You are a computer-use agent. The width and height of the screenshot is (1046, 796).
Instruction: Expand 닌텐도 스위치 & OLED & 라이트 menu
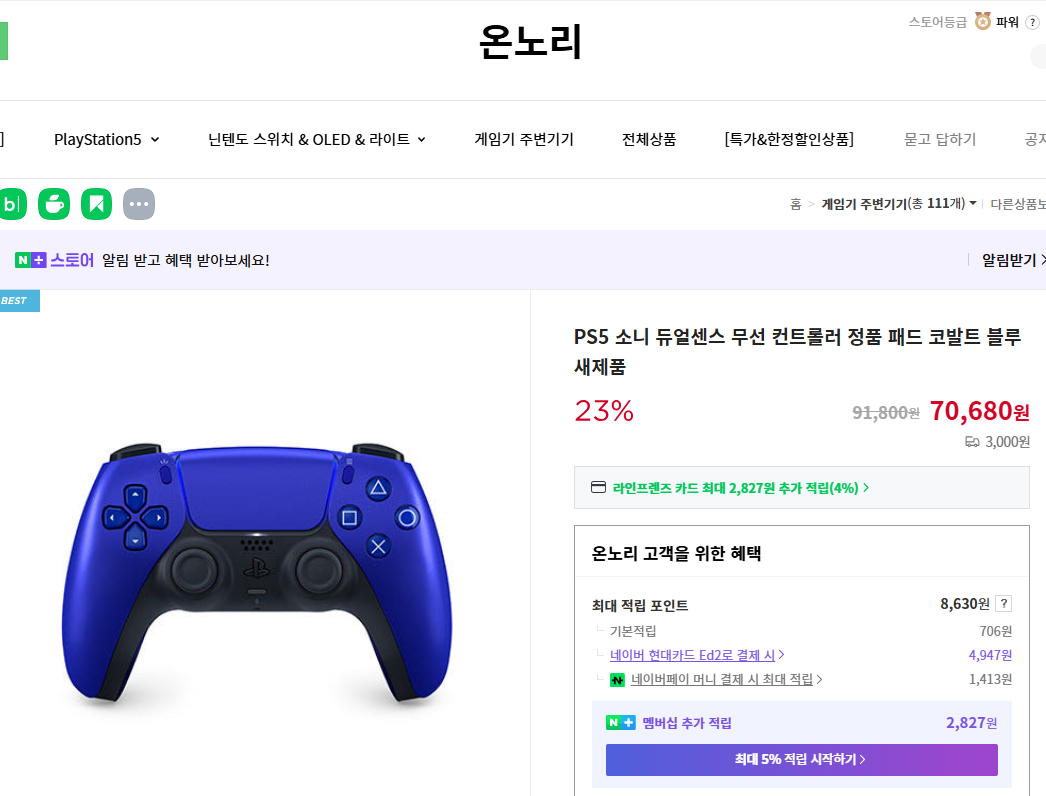pyautogui.click(x=317, y=140)
